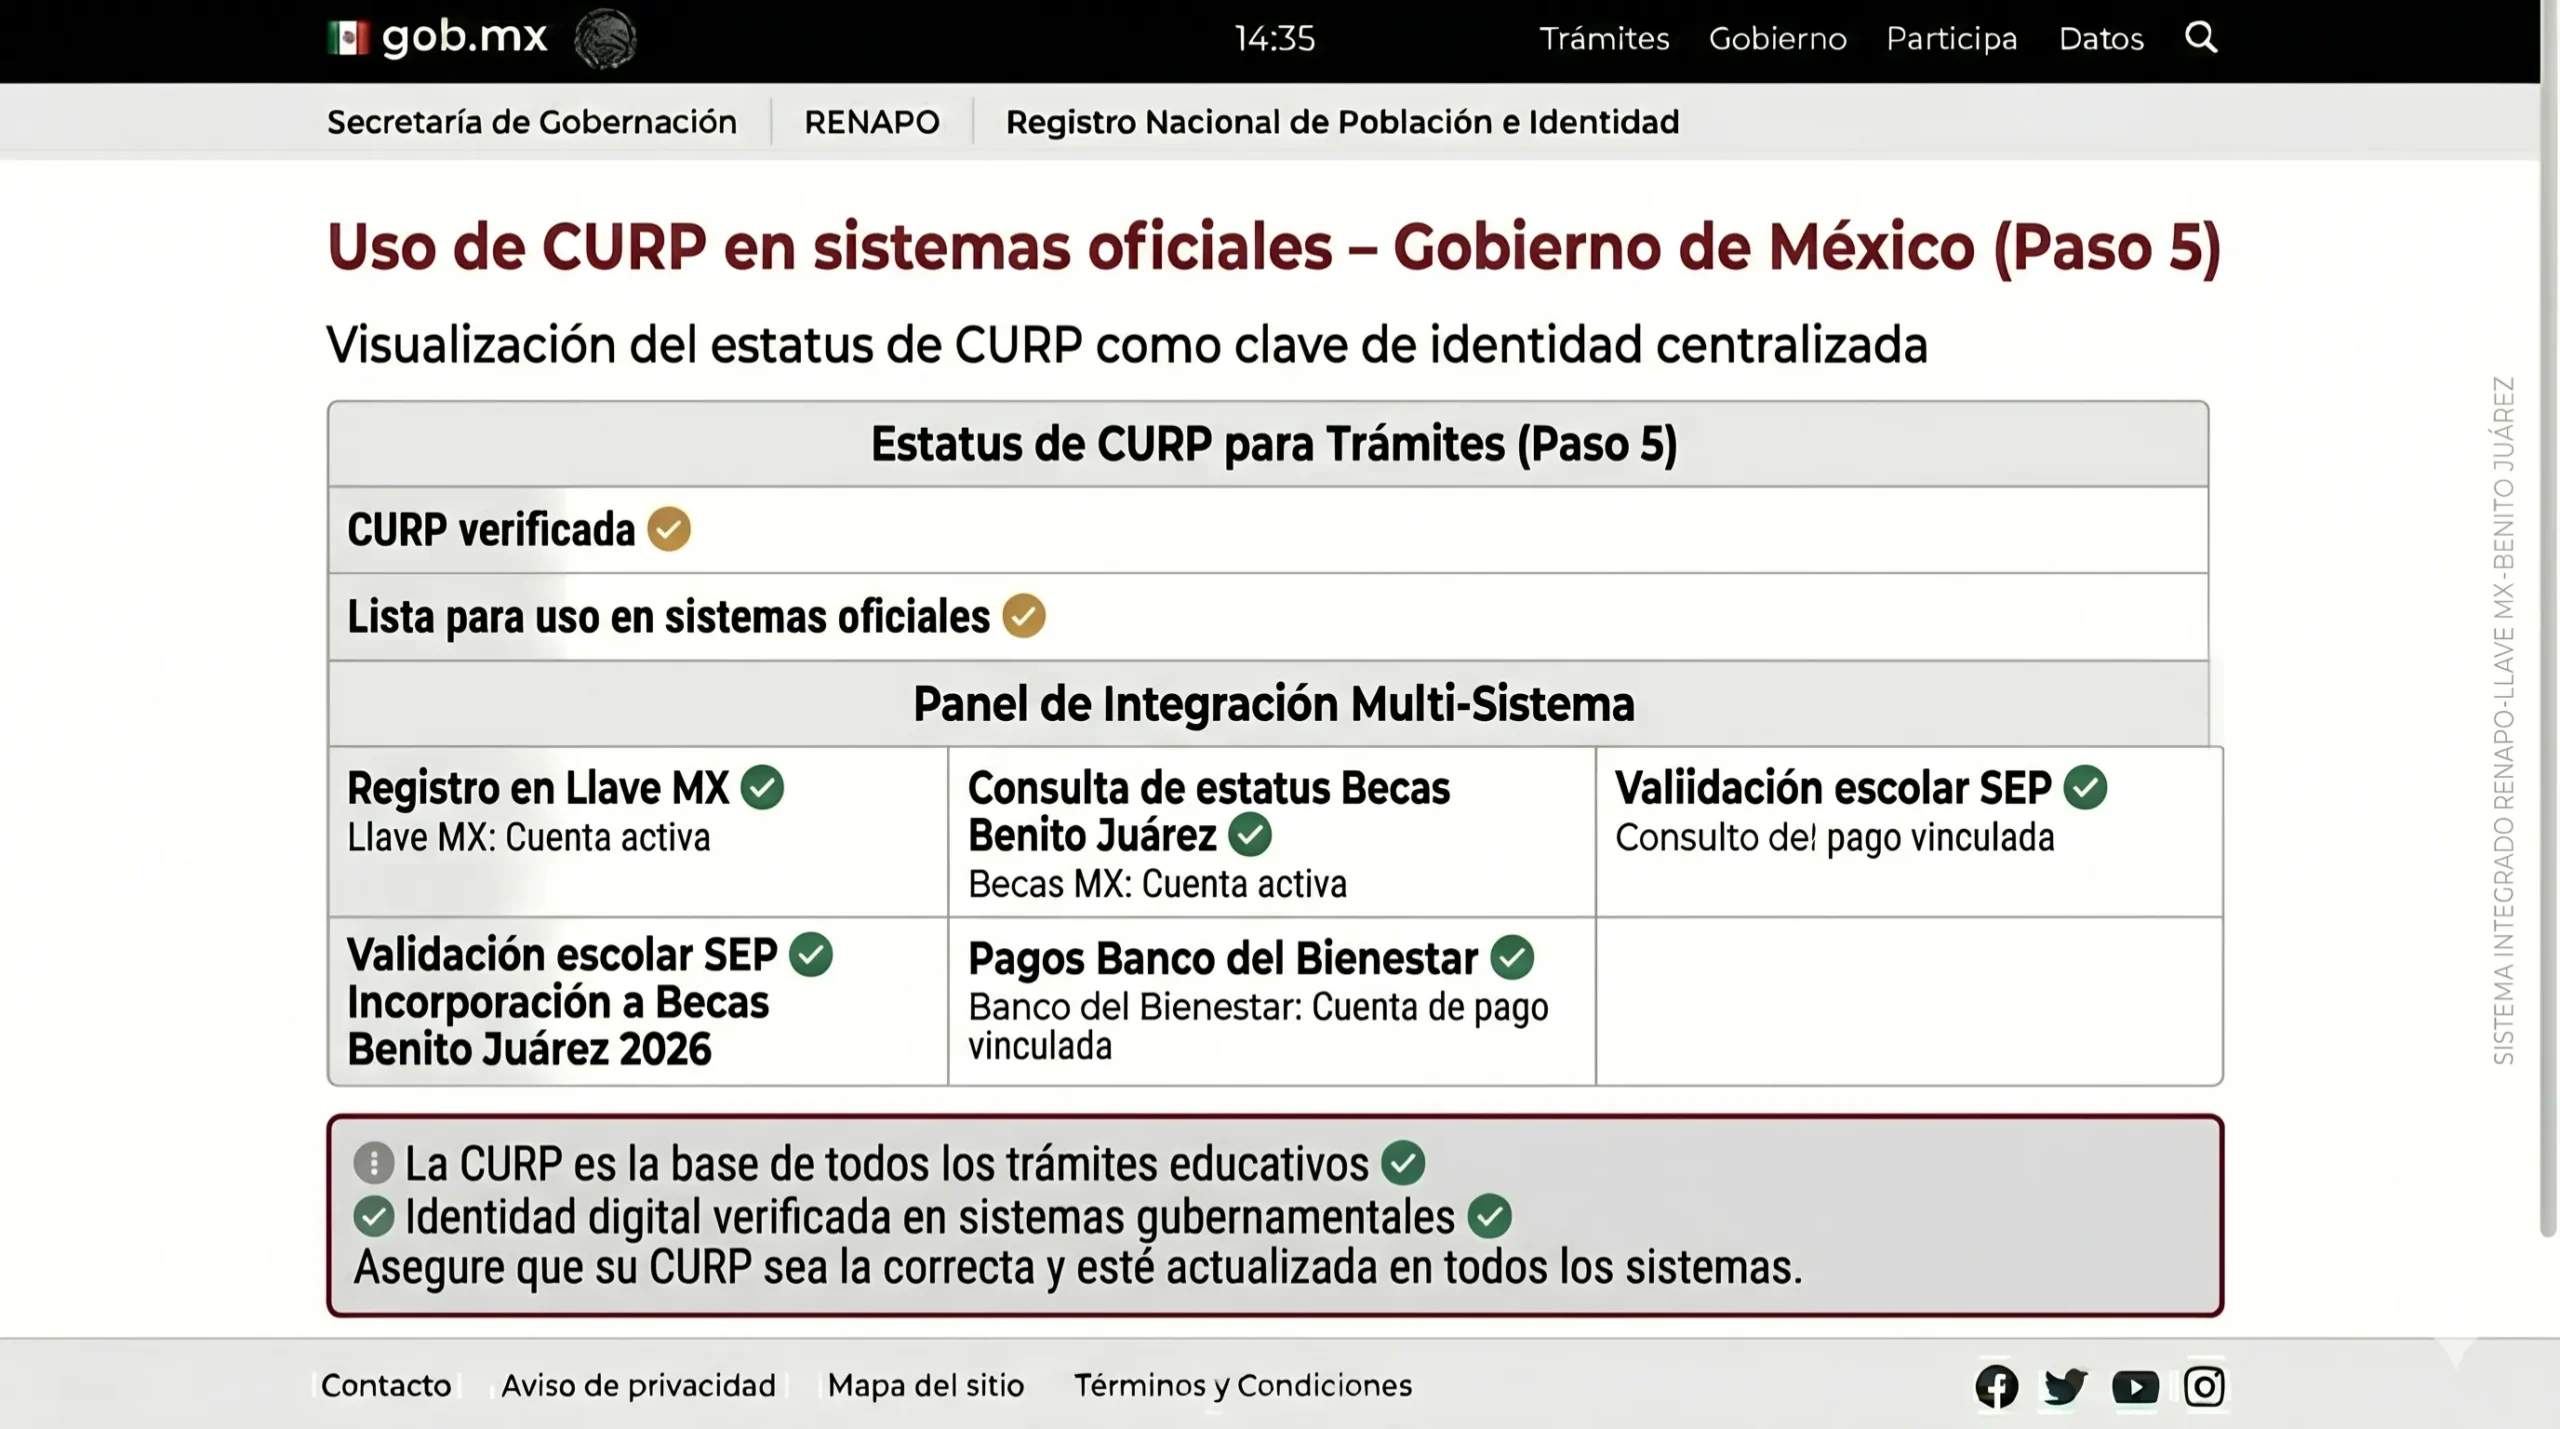The width and height of the screenshot is (2560, 1429).
Task: Click green check after Becas Benito Juárez
Action: coord(1250,834)
